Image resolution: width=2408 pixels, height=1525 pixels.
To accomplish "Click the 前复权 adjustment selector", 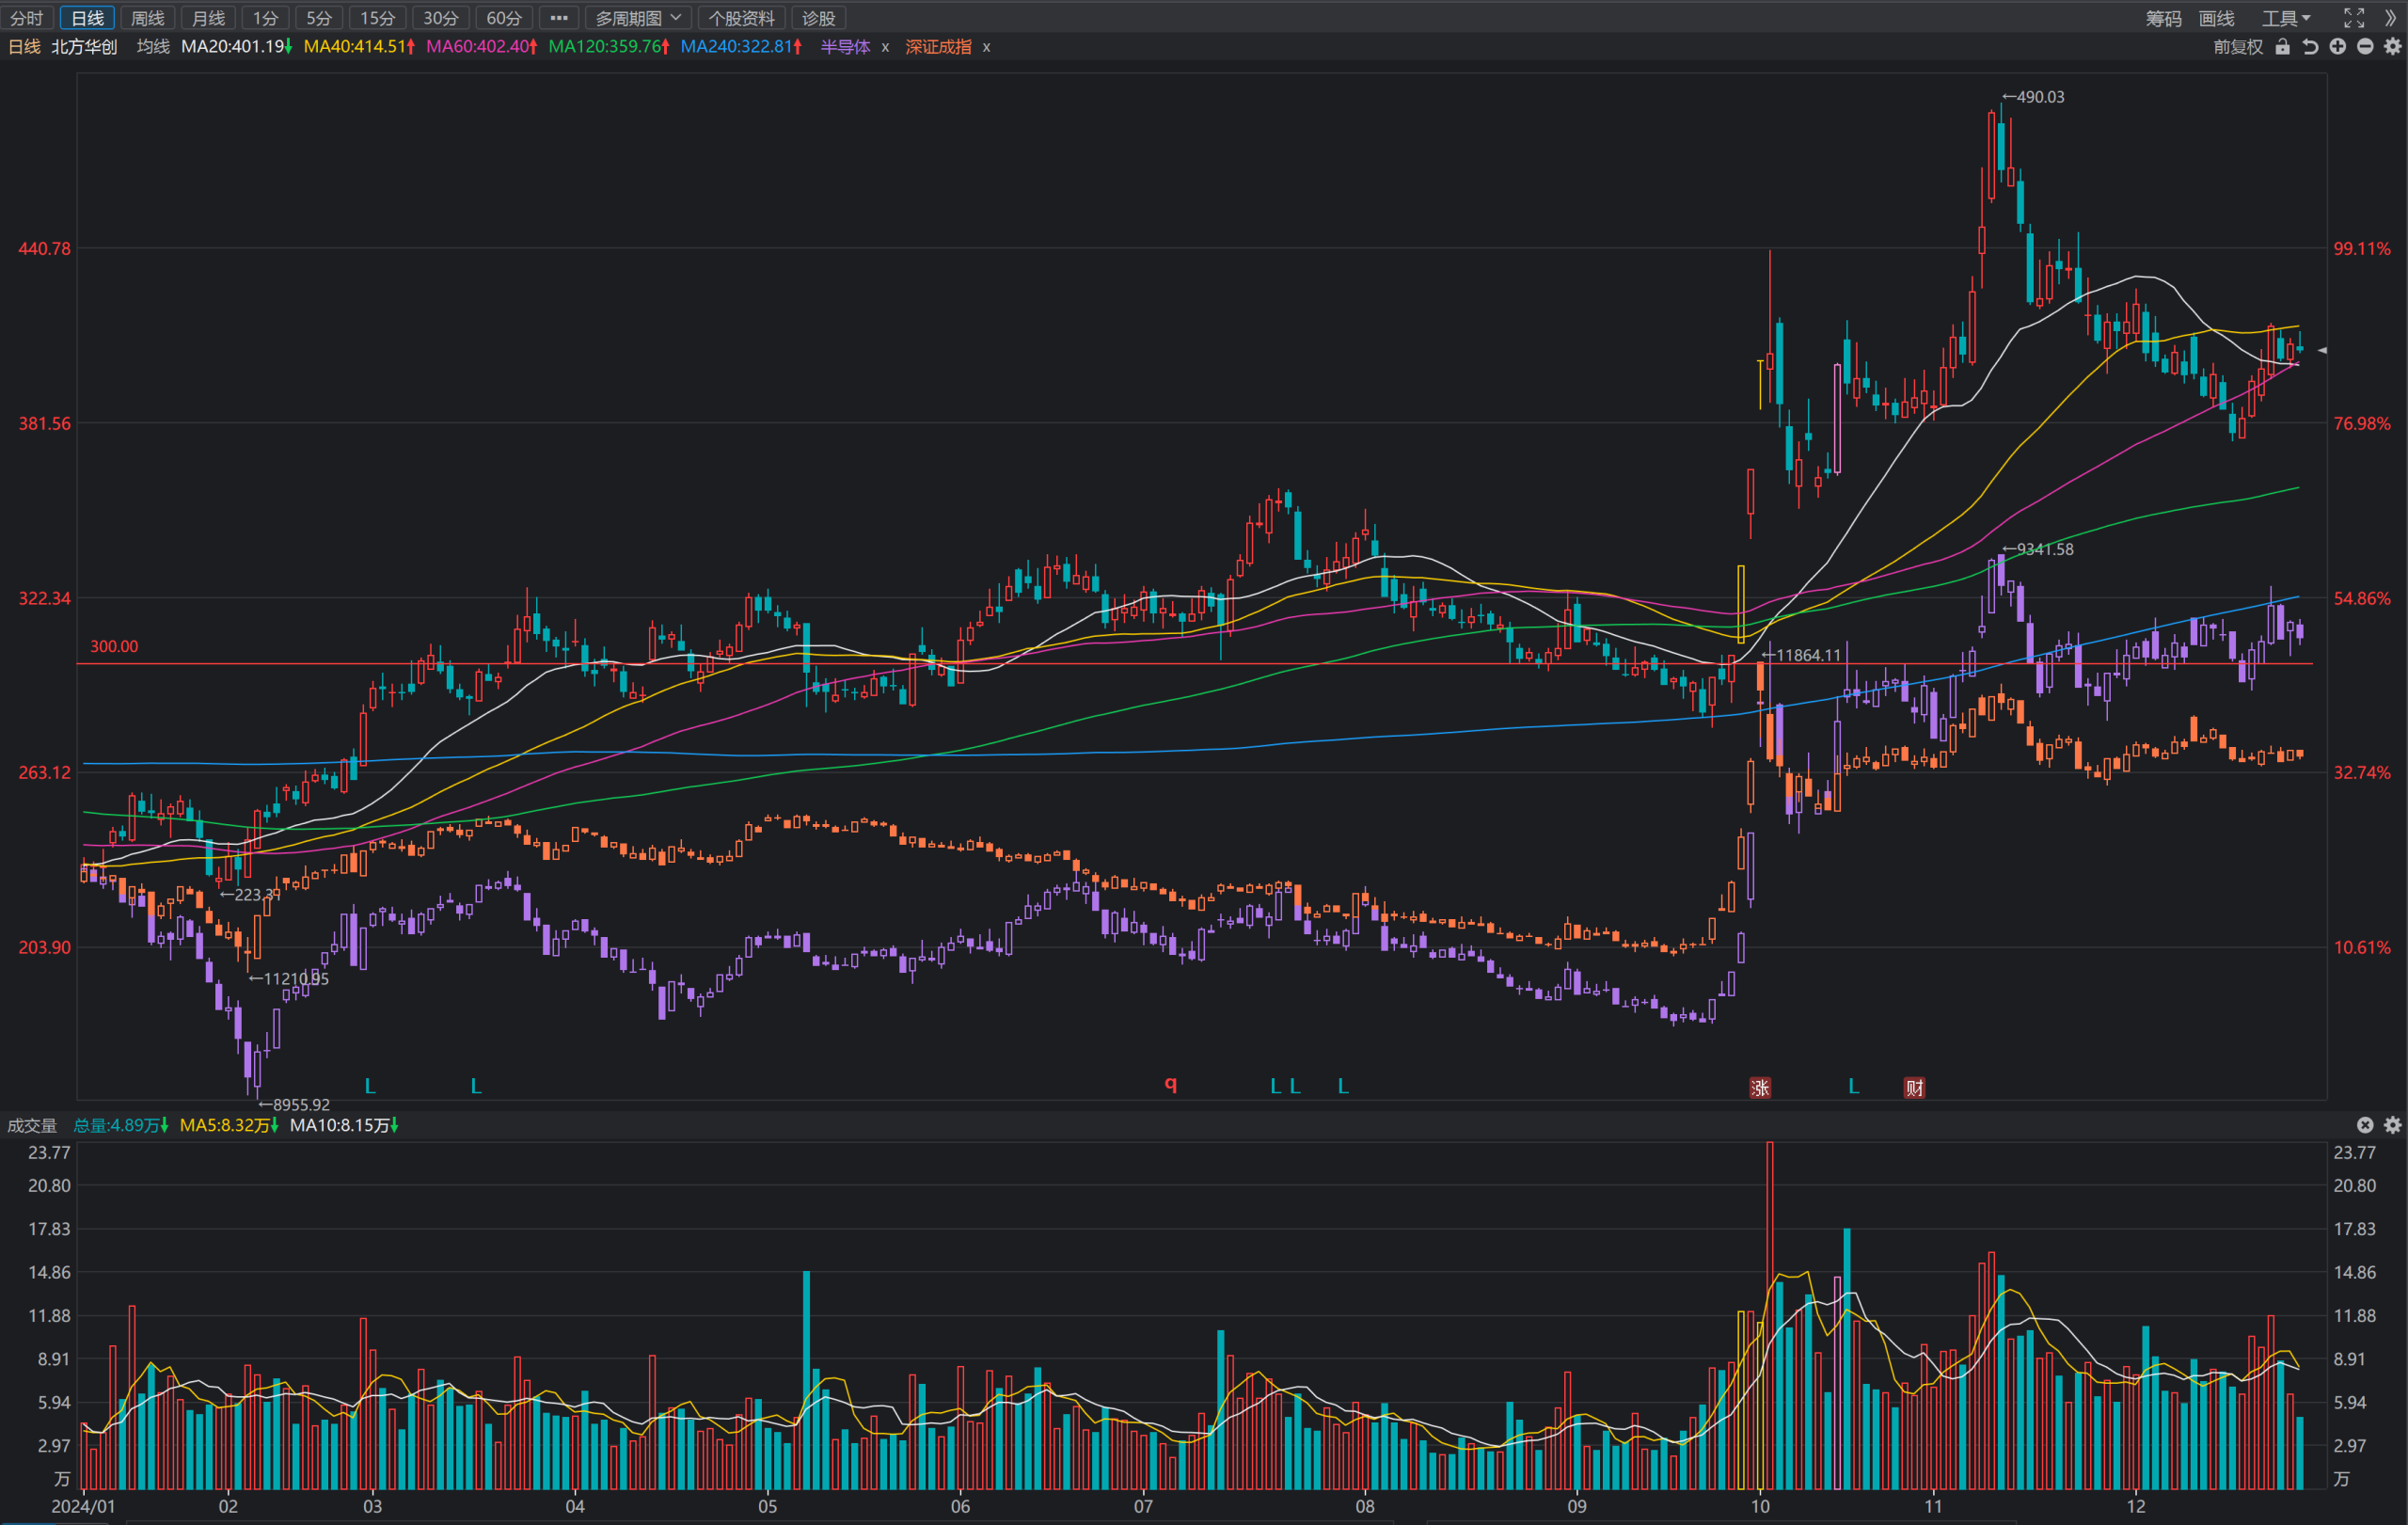I will coord(2238,47).
